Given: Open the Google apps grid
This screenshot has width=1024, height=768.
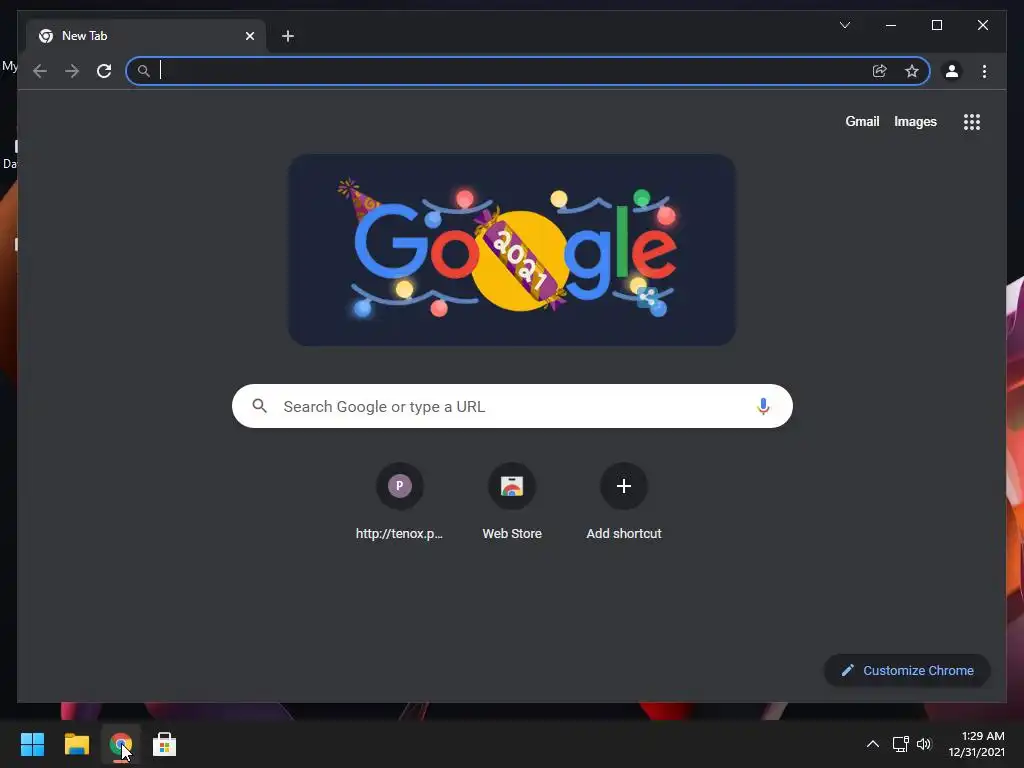Looking at the screenshot, I should coord(972,122).
